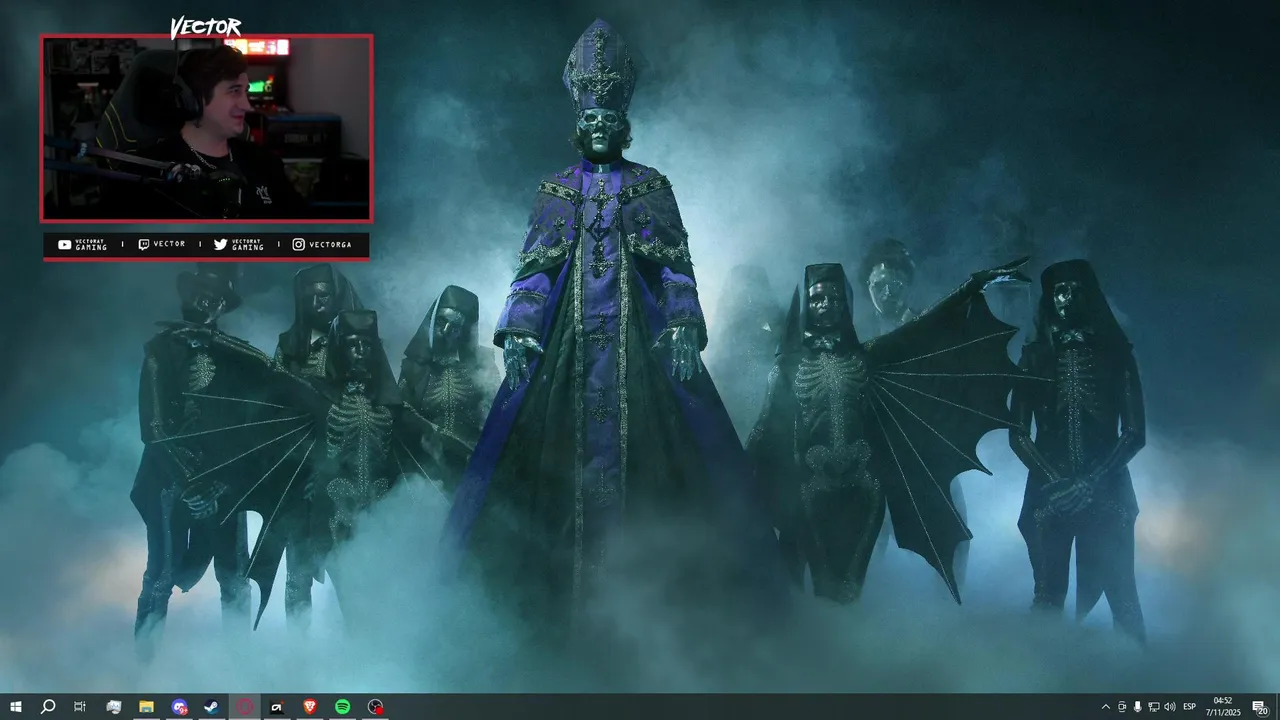Viewport: 1280px width, 720px height.
Task: Open Spotify from the taskbar
Action: pos(342,707)
